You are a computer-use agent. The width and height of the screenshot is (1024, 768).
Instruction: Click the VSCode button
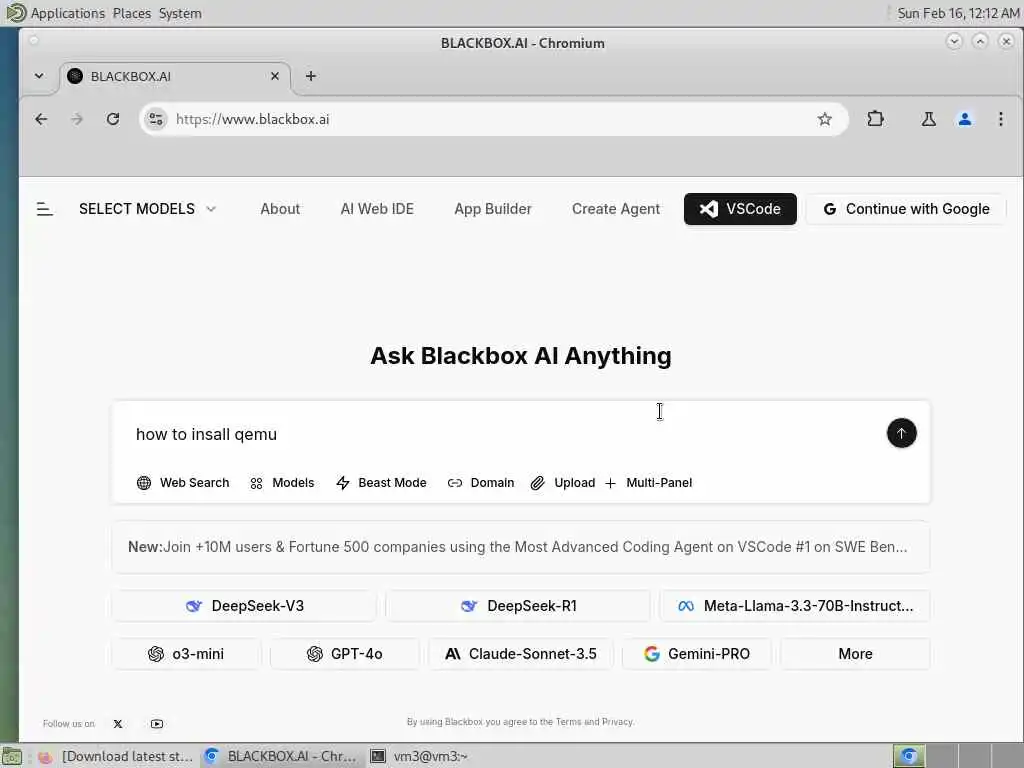tap(740, 209)
